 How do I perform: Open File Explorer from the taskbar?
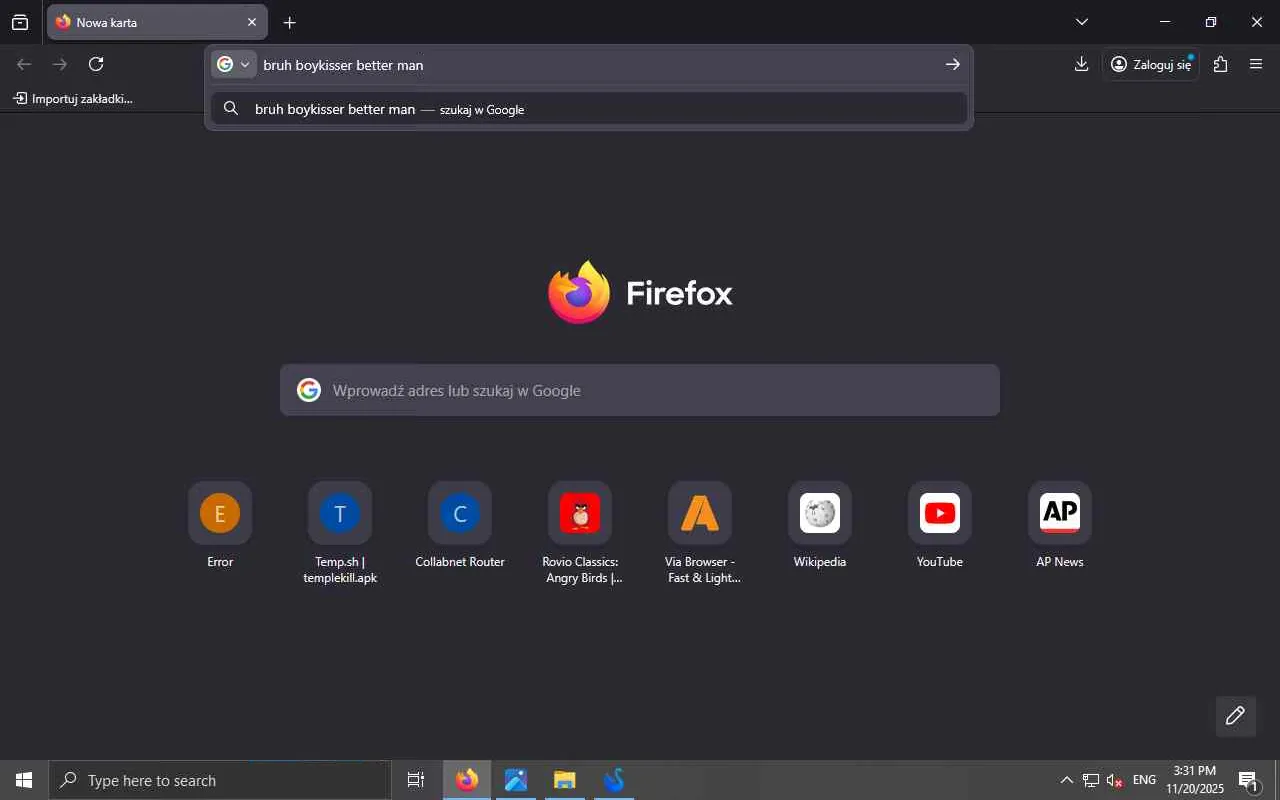(x=565, y=780)
